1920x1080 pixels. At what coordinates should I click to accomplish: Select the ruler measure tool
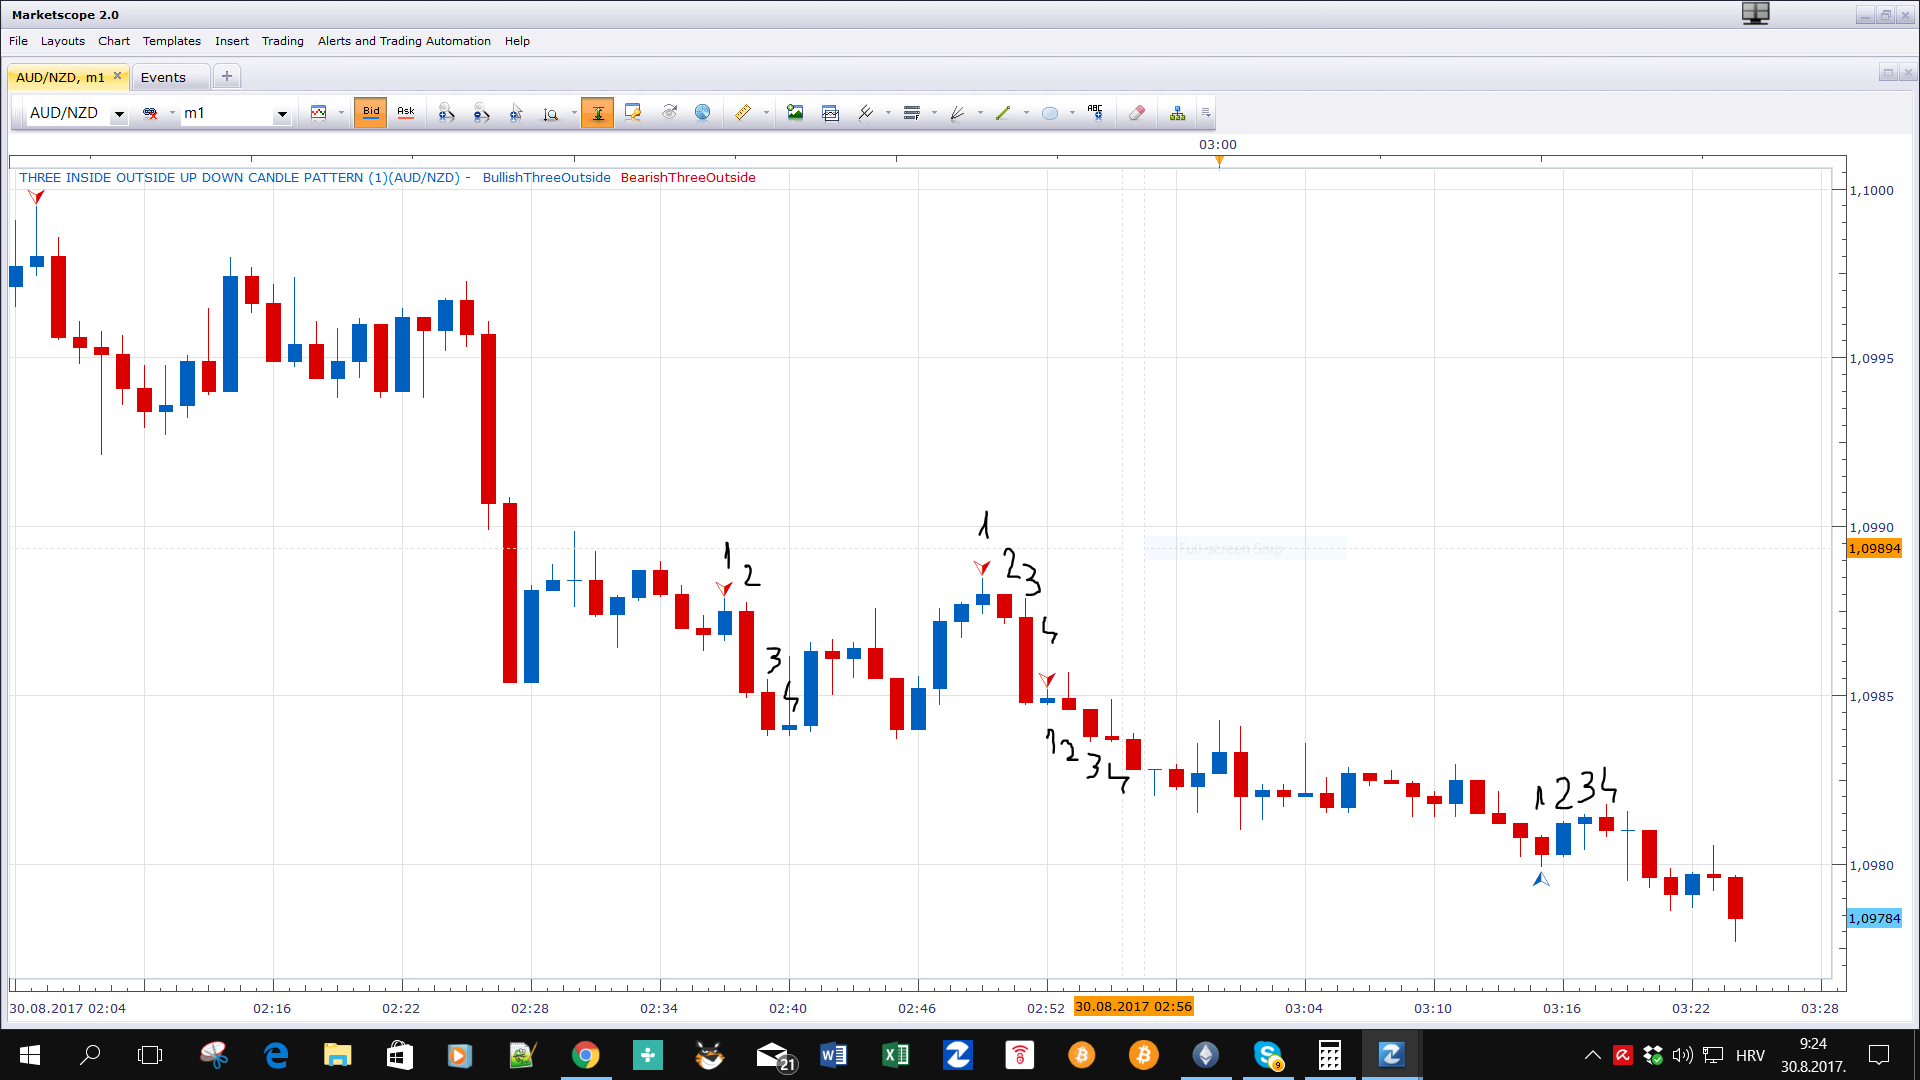(743, 113)
